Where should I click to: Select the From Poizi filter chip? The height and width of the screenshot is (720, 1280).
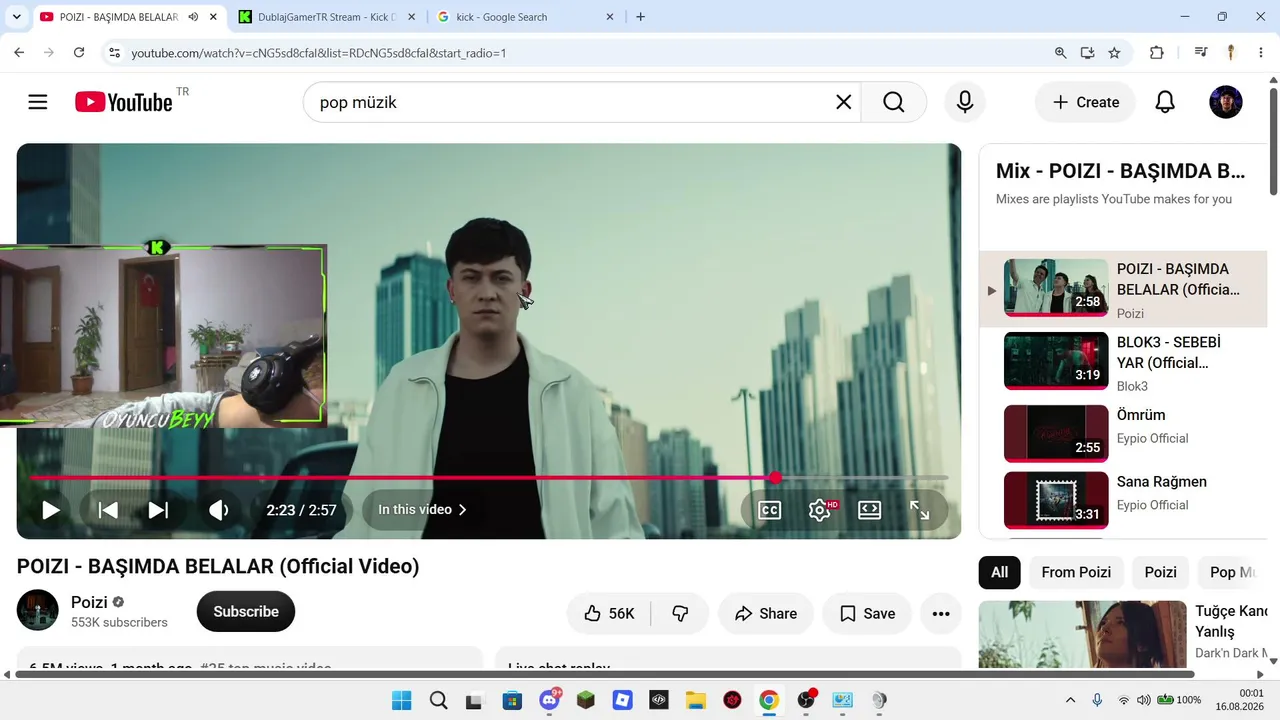coord(1076,572)
